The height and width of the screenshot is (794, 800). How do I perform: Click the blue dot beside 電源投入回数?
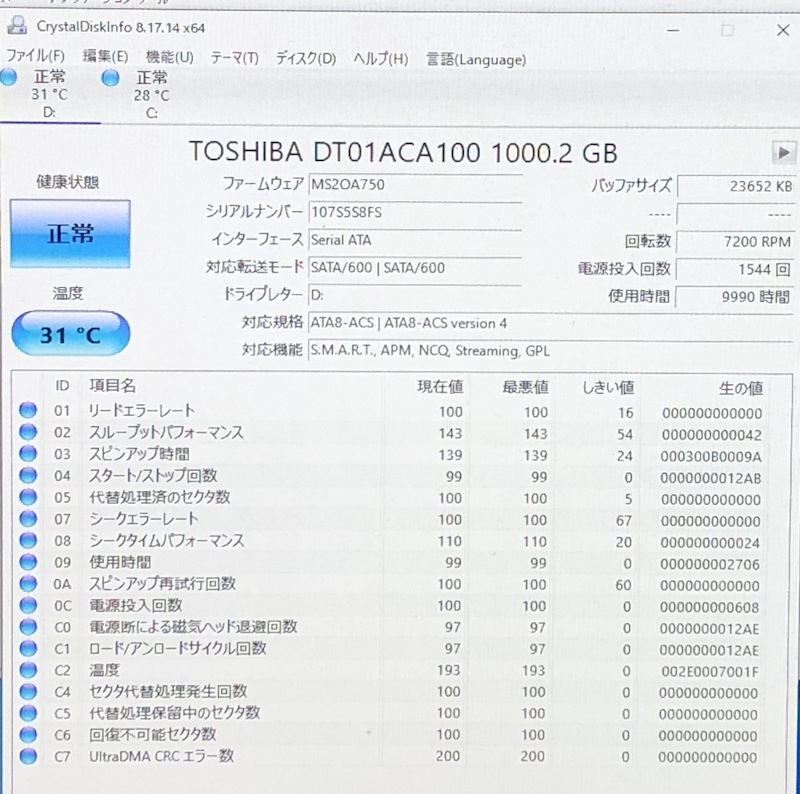click(28, 605)
